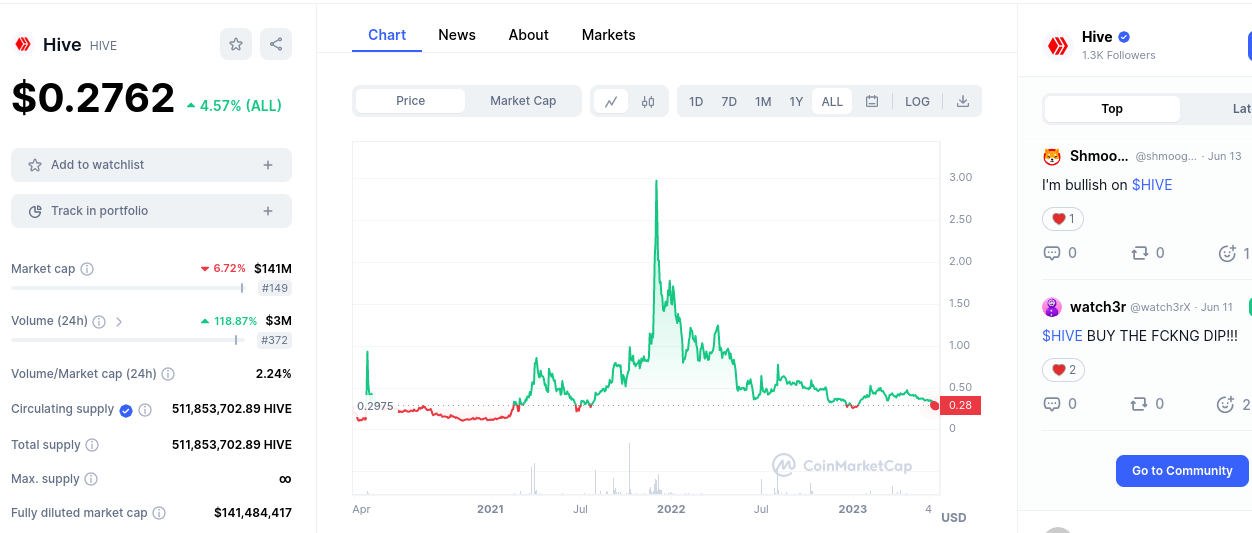This screenshot has width=1252, height=533.
Task: Like Shmoo's post with the heart reaction
Action: tap(1063, 219)
